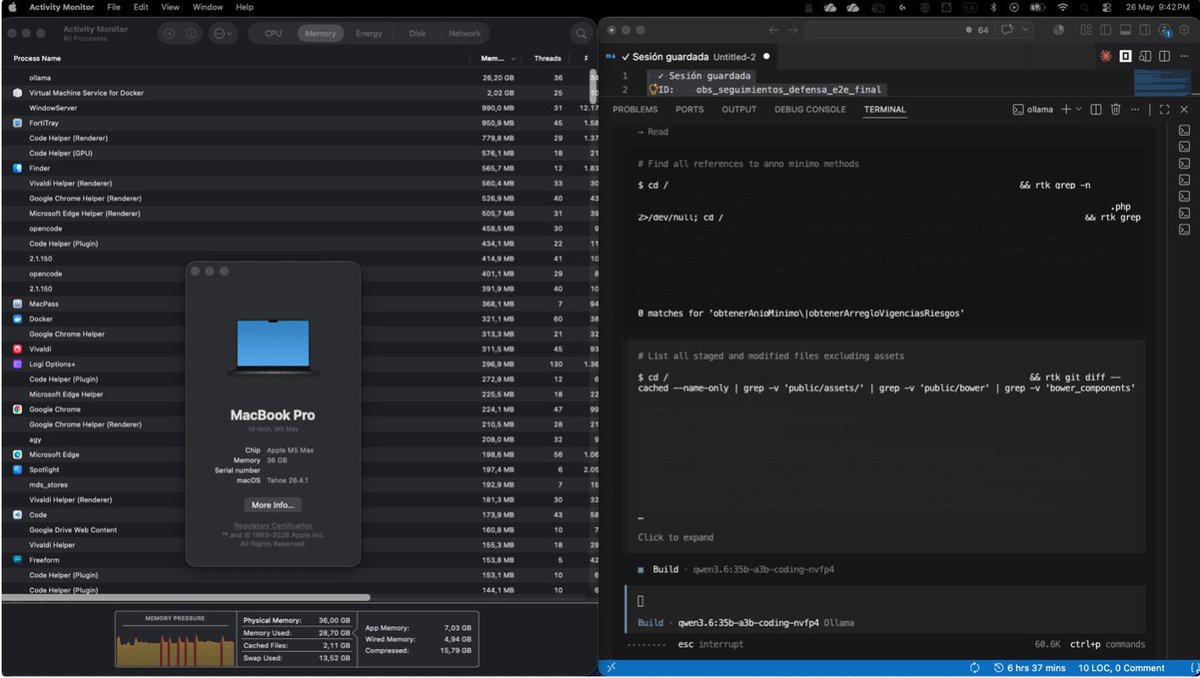The image size is (1200, 678).
Task: Switch to the PORTS panel tab
Action: click(689, 109)
